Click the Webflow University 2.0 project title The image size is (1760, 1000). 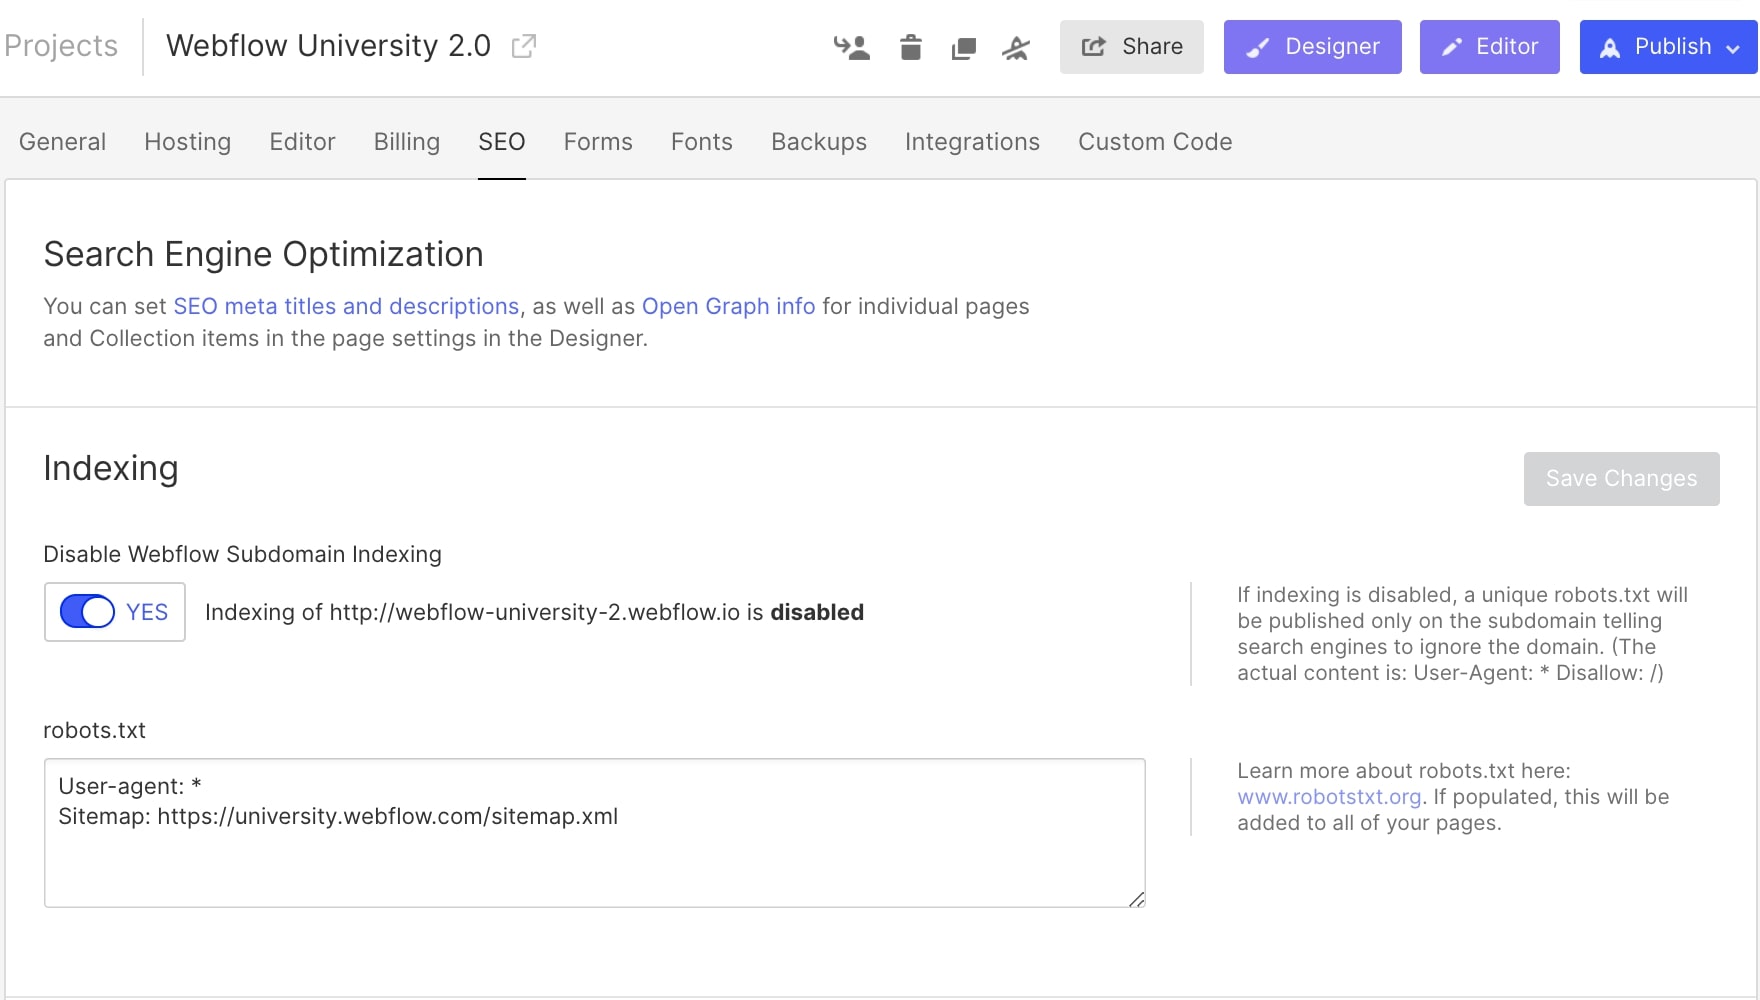pos(328,46)
